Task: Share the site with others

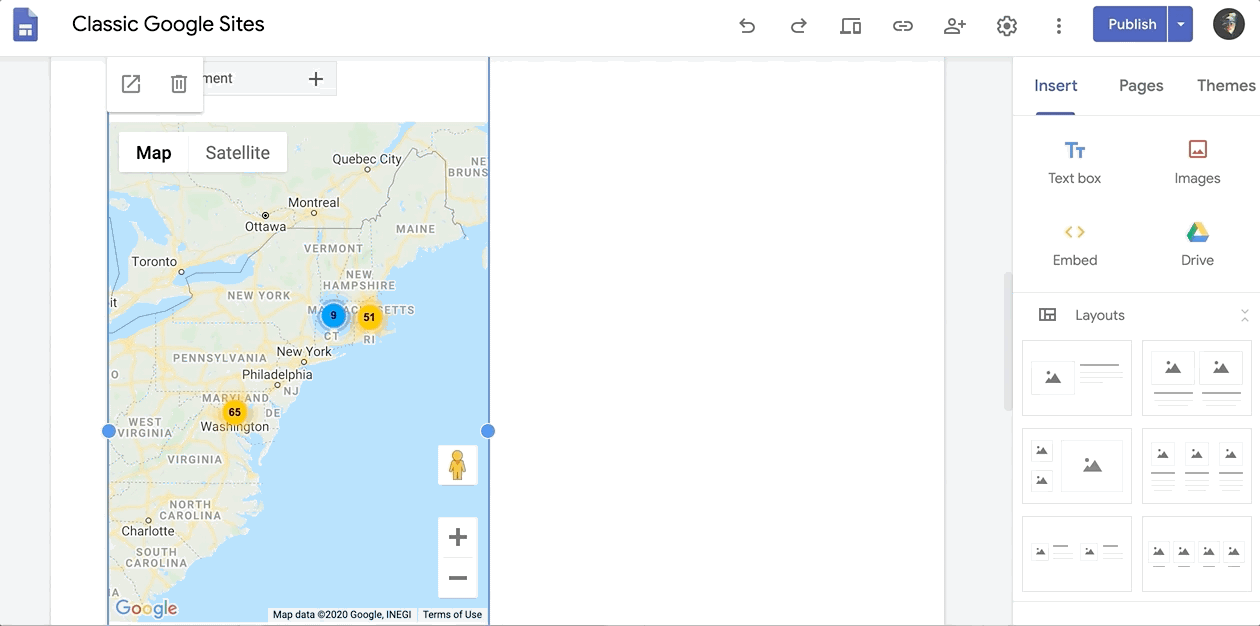Action: pos(955,26)
